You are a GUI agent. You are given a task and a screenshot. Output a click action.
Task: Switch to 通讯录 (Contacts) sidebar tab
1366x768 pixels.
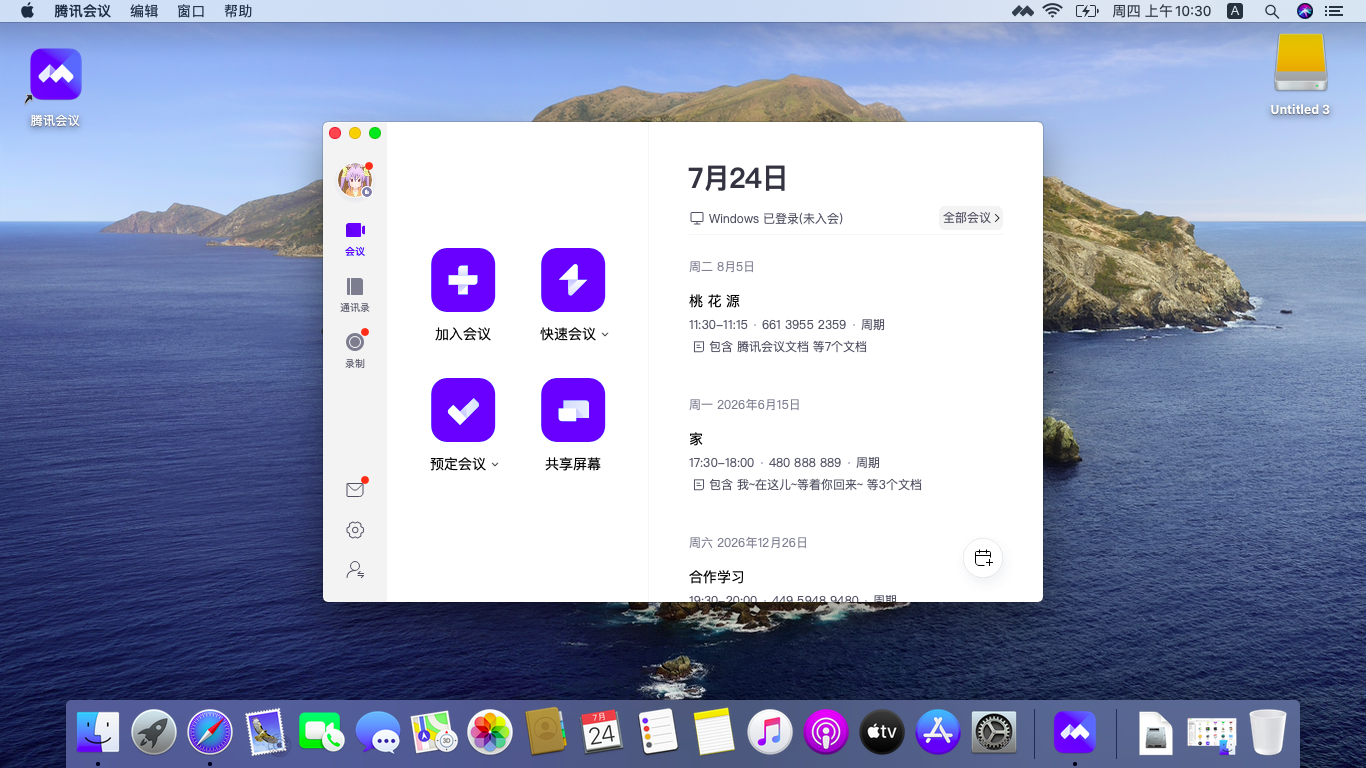point(355,295)
